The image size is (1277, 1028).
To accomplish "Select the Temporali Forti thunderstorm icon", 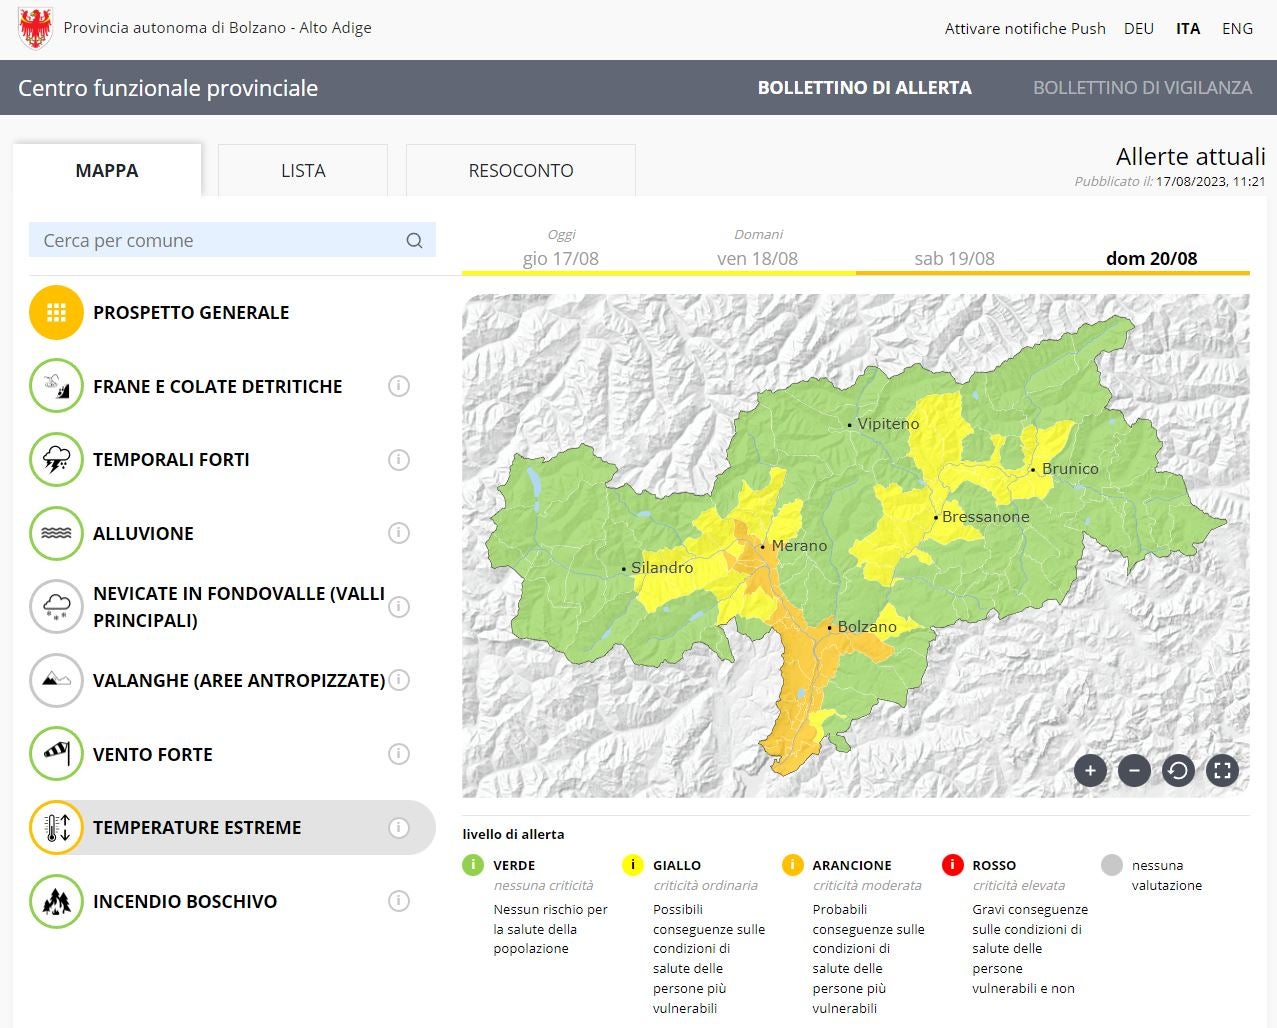I will [56, 460].
